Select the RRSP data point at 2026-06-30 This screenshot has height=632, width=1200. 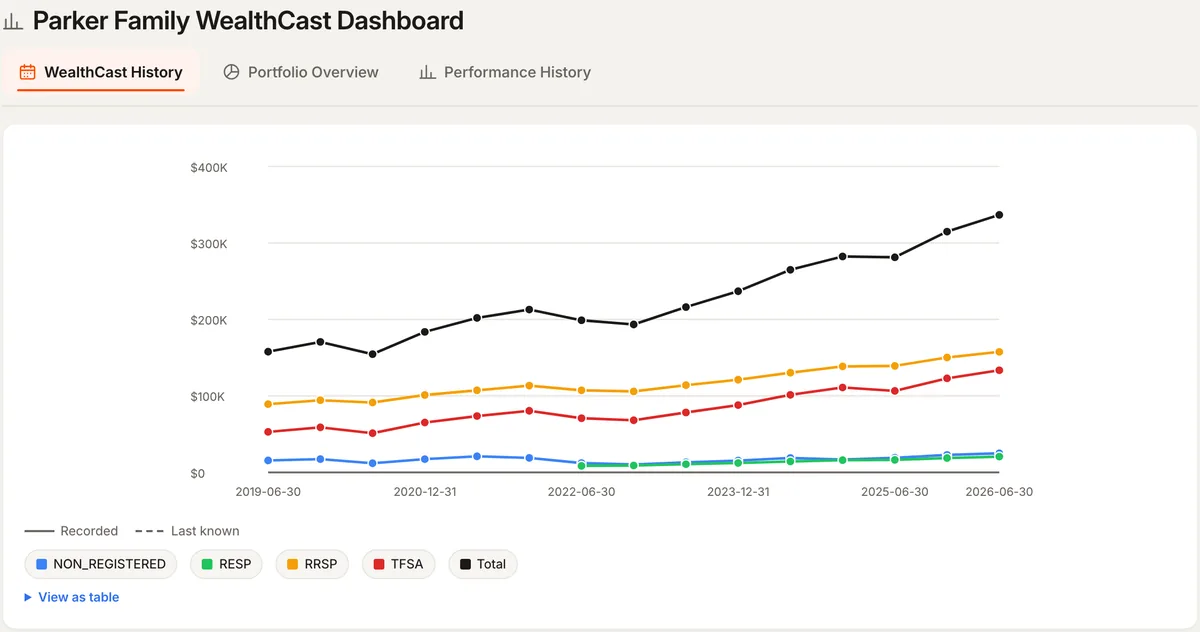999,352
